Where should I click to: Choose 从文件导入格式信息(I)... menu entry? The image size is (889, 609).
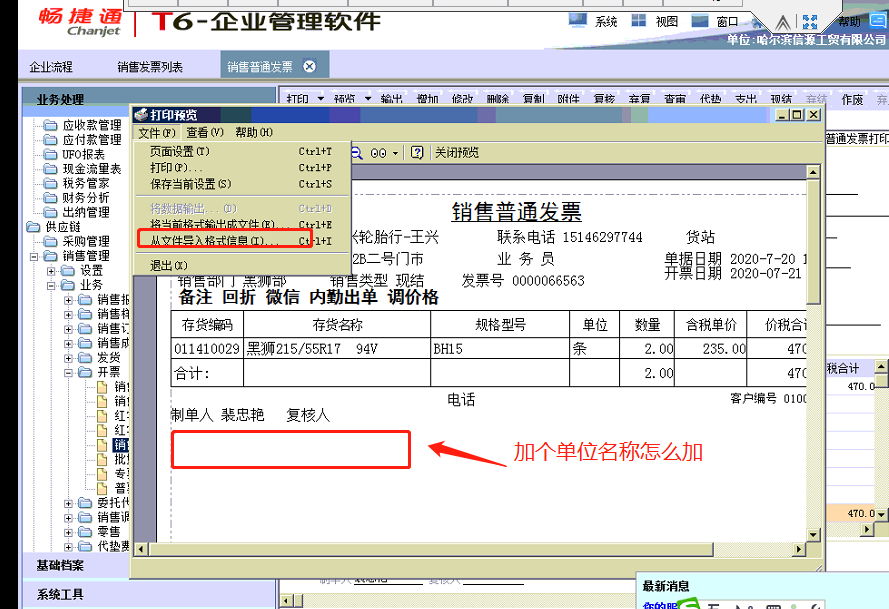click(x=242, y=241)
